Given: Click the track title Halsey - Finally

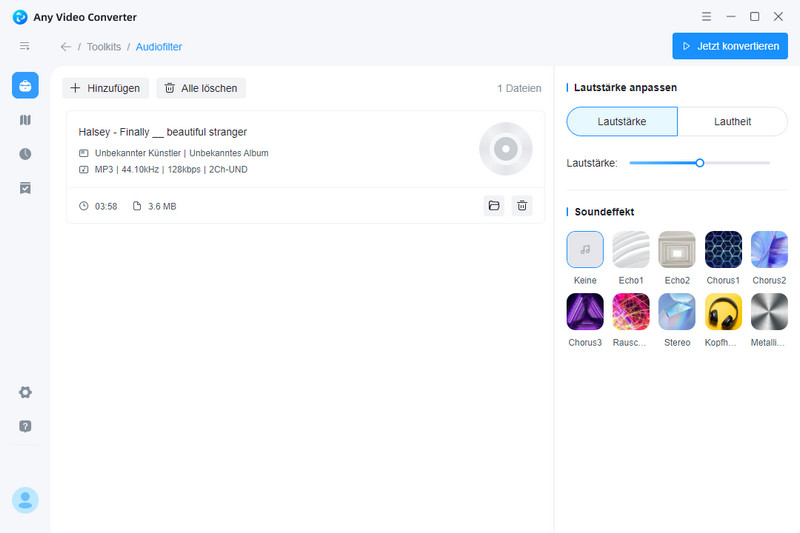Looking at the screenshot, I should [163, 132].
